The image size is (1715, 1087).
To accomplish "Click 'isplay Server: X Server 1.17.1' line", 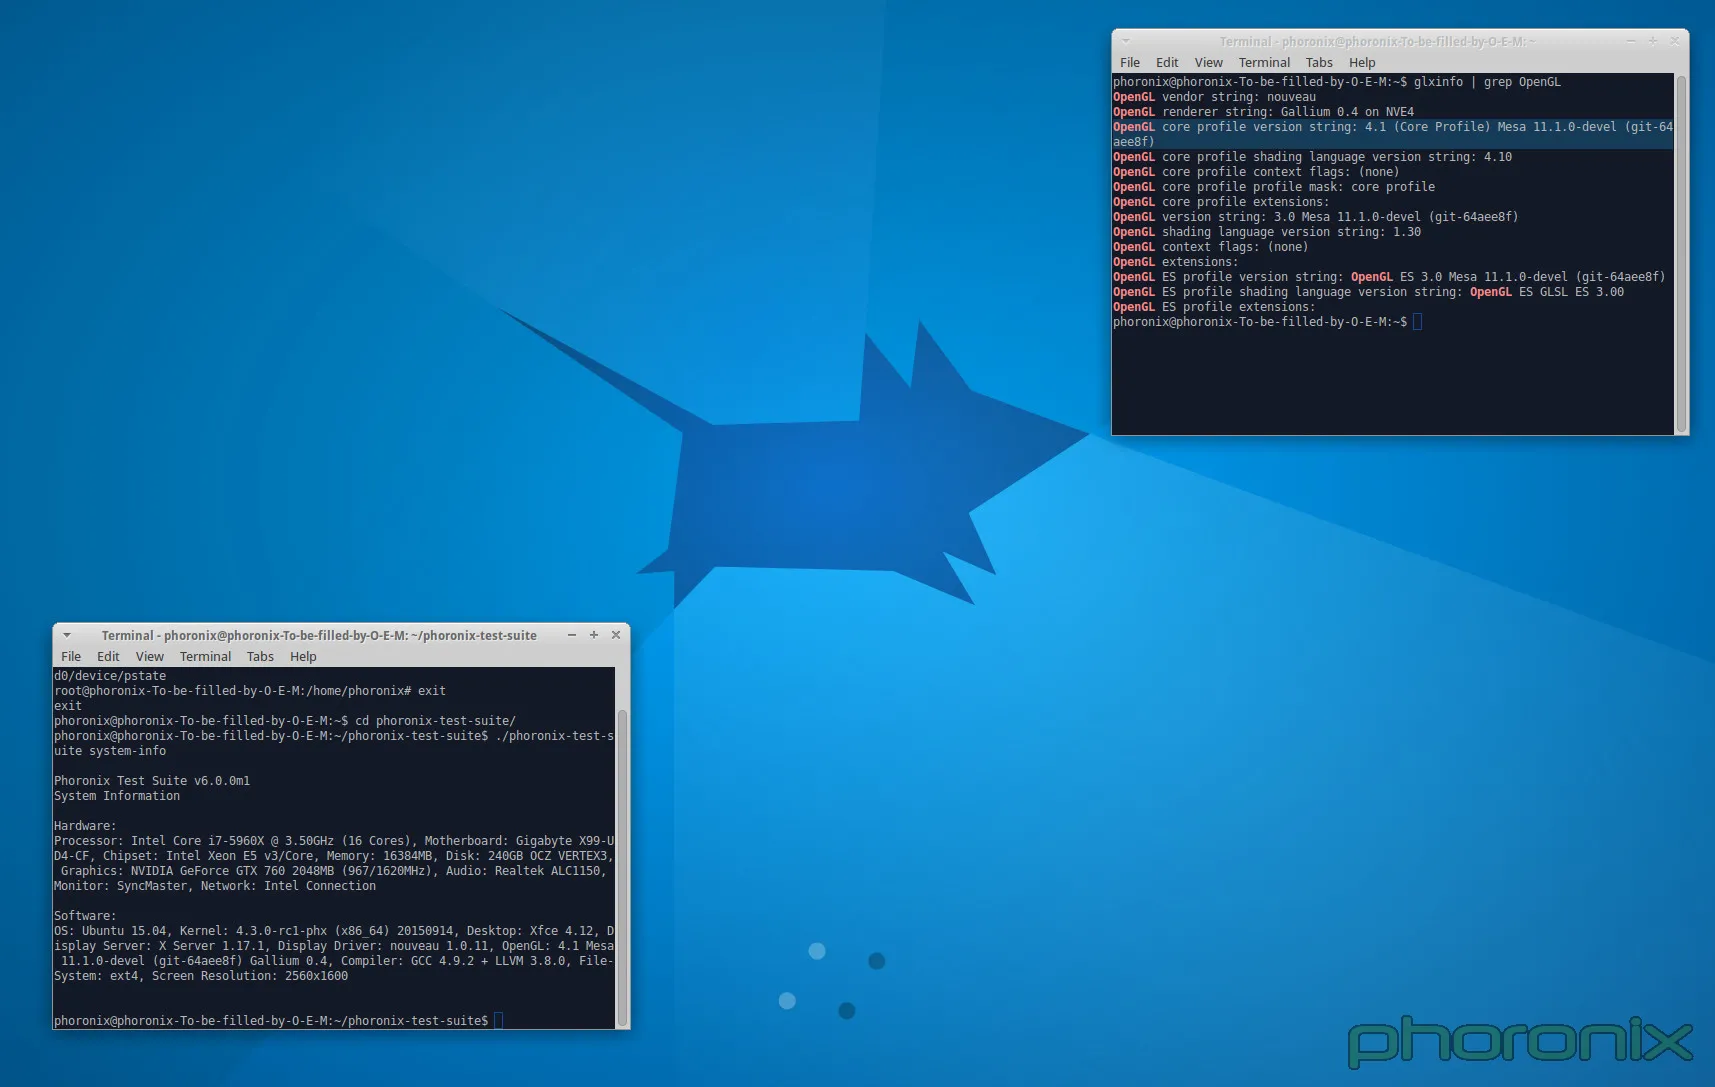I will (334, 946).
